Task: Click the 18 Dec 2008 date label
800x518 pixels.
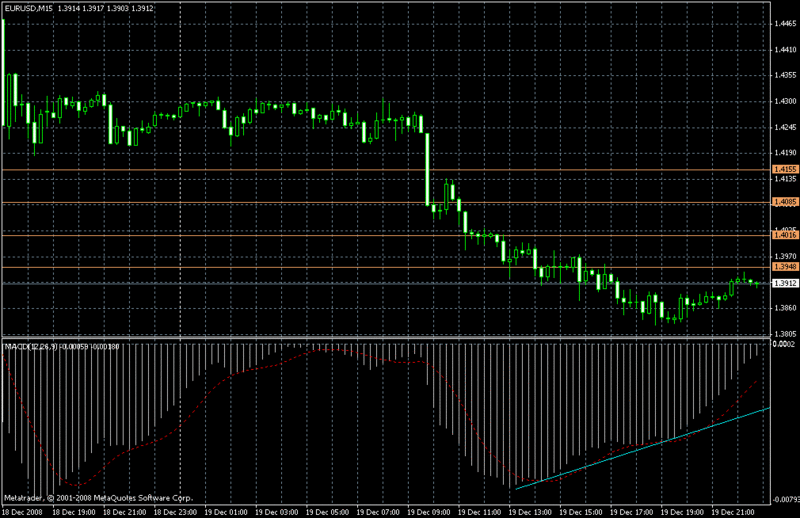Action: (23, 511)
